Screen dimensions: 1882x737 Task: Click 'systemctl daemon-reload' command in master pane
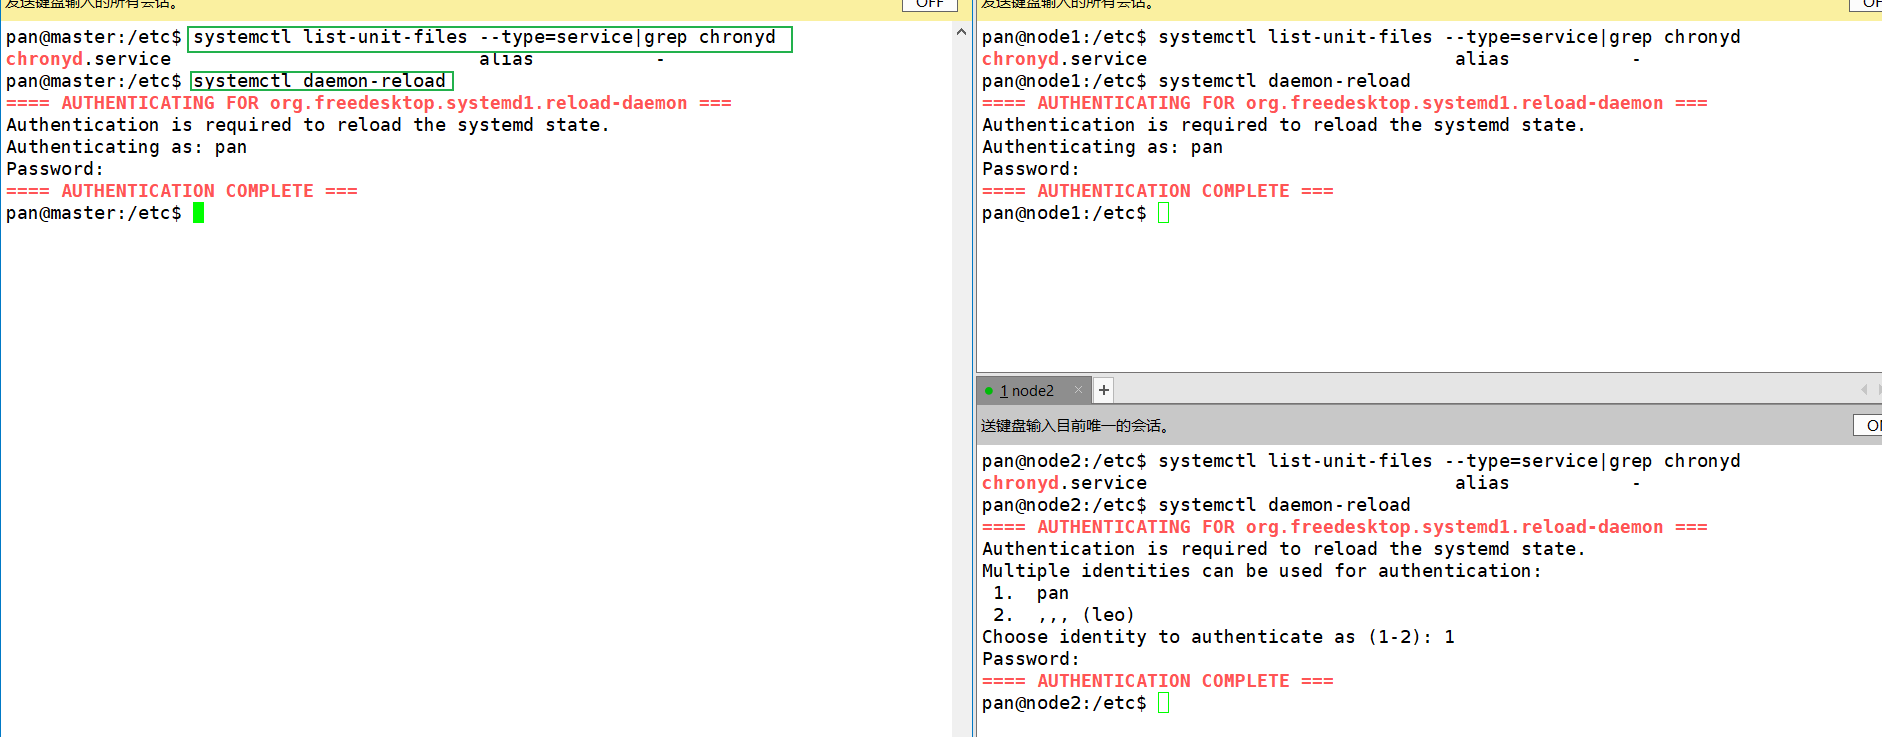[x=320, y=81]
